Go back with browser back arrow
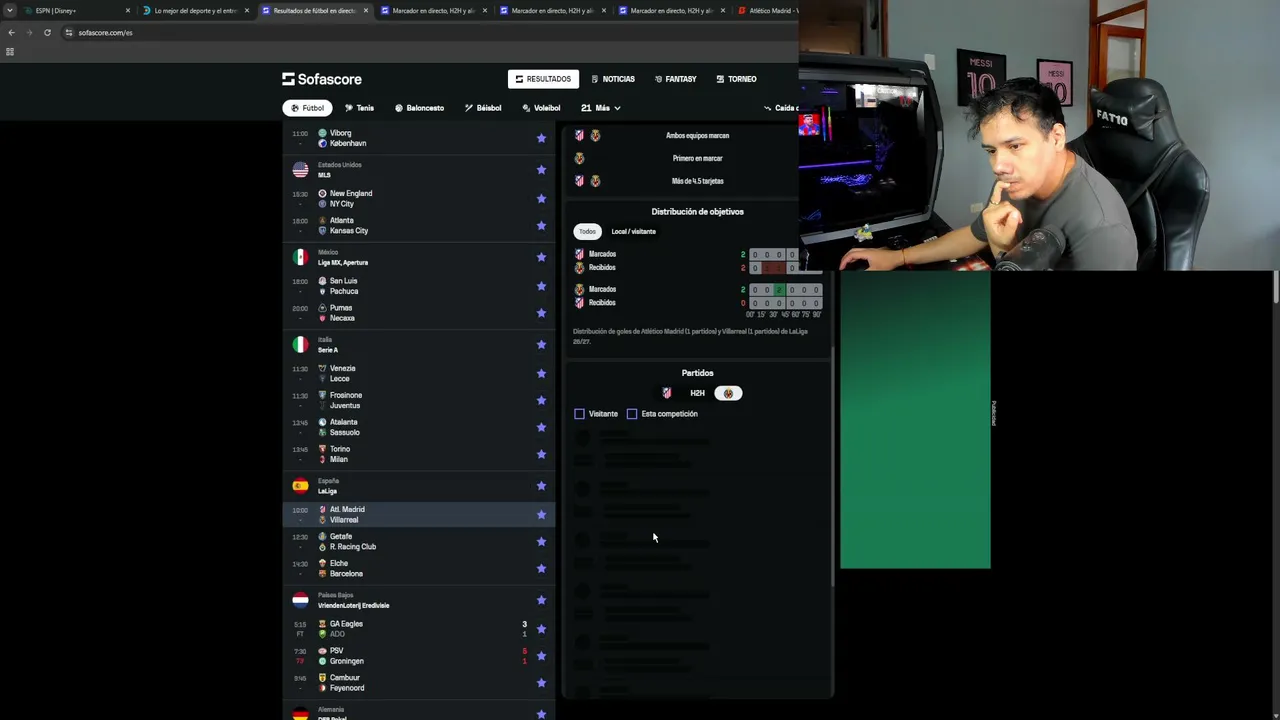This screenshot has height=720, width=1280. (11, 32)
